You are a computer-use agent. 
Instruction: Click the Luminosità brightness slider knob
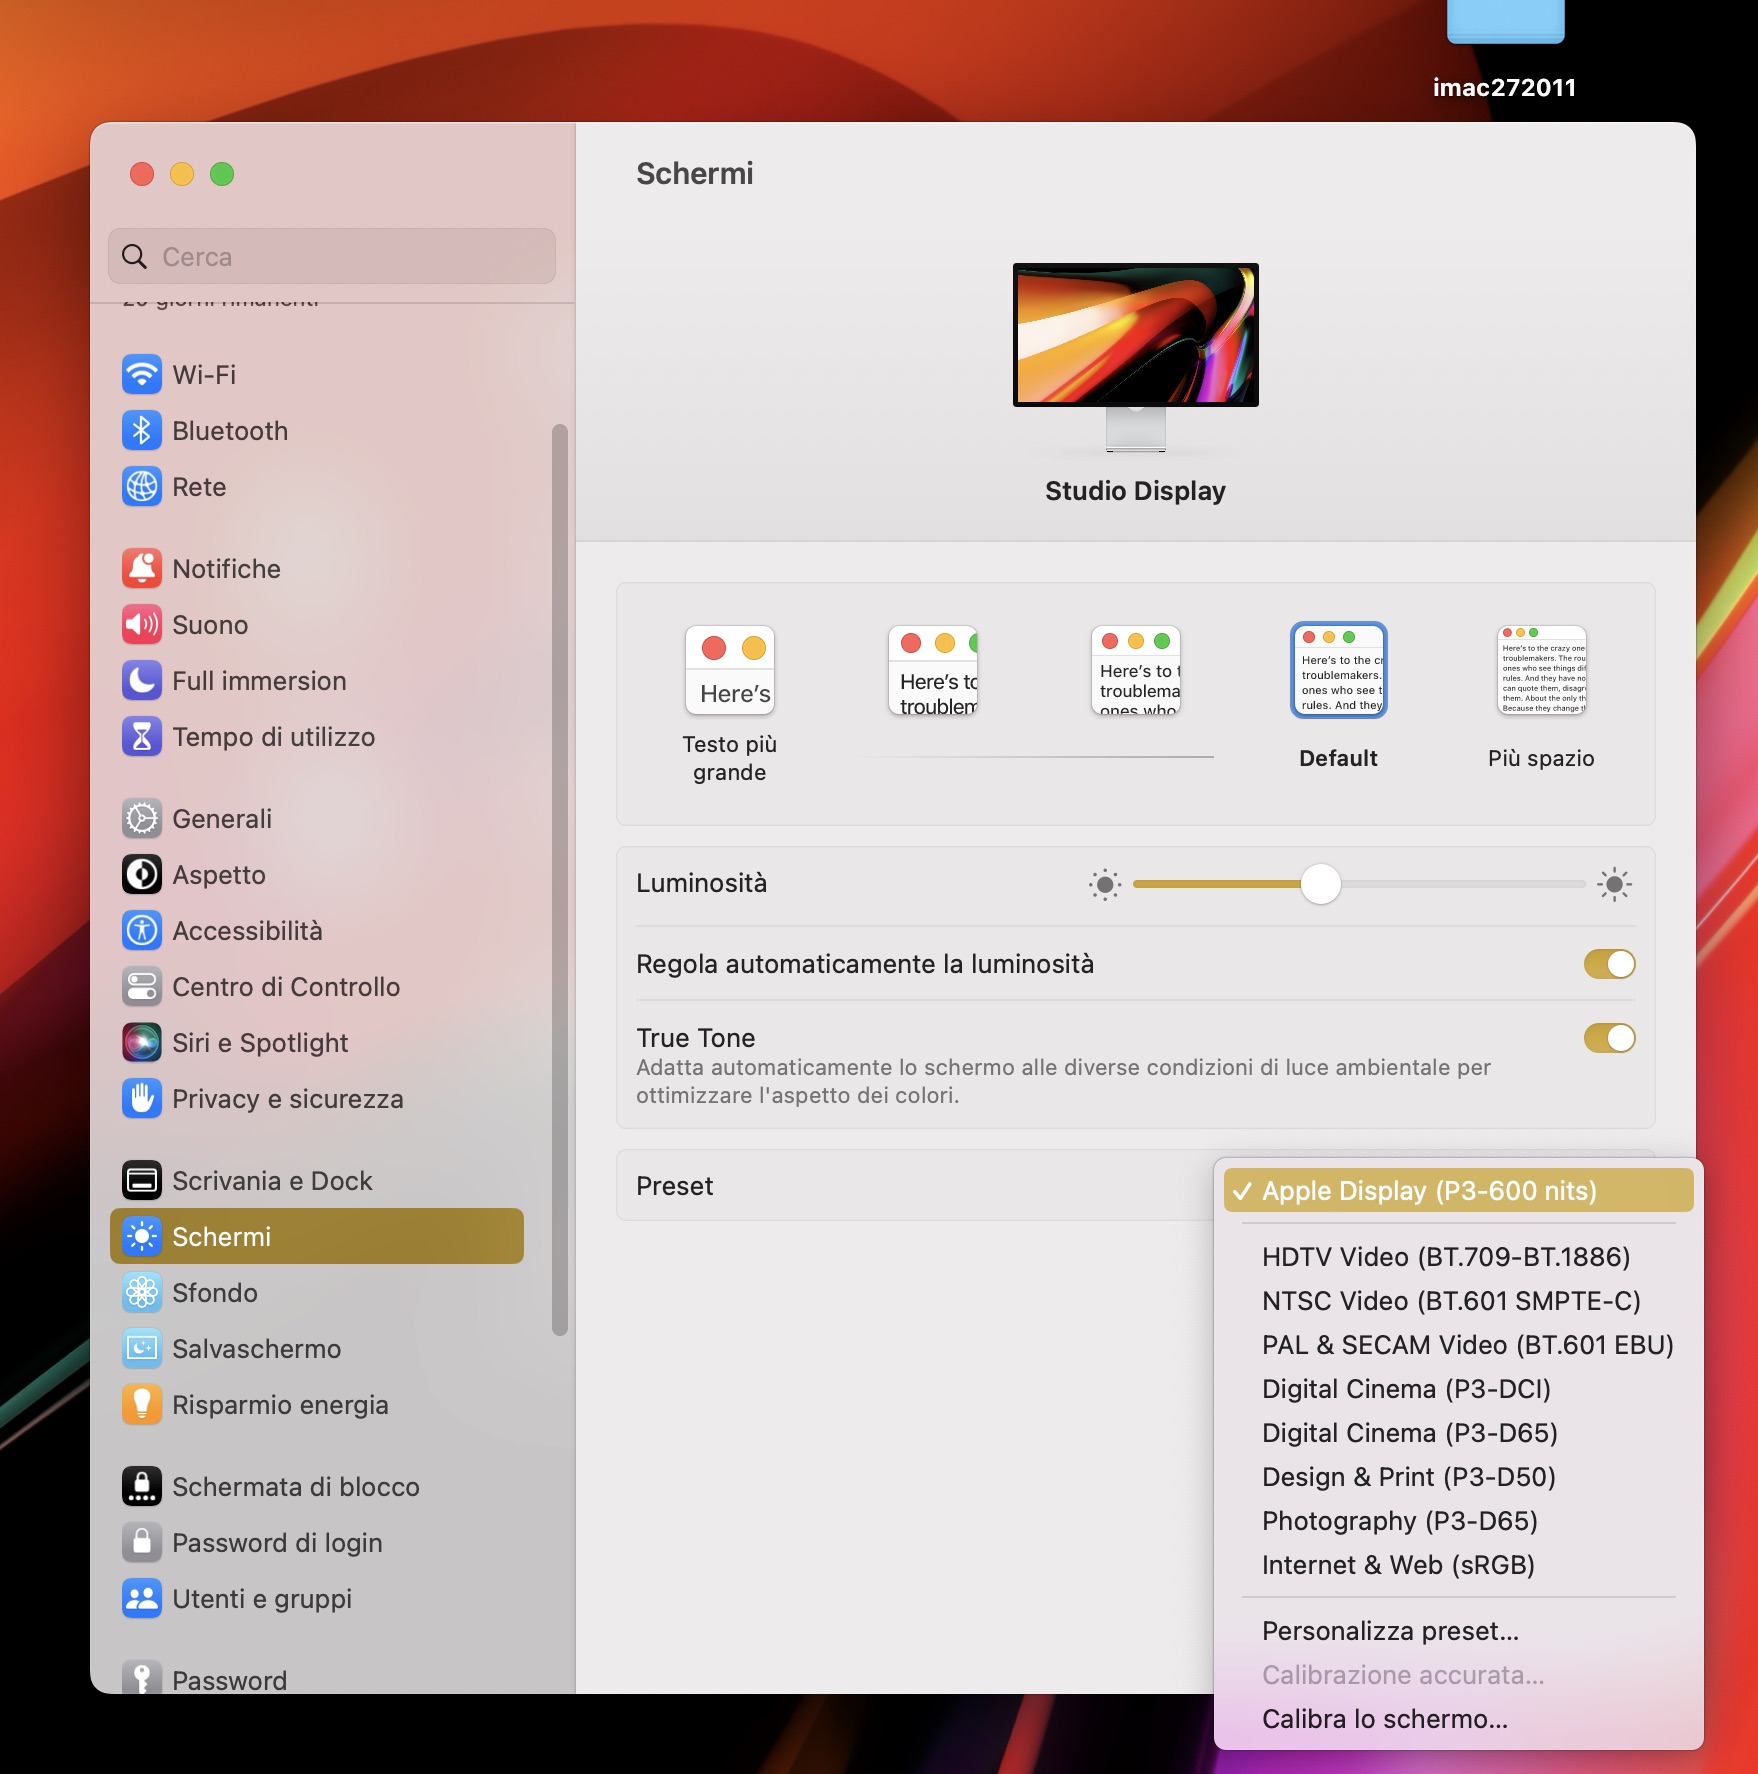coord(1321,884)
